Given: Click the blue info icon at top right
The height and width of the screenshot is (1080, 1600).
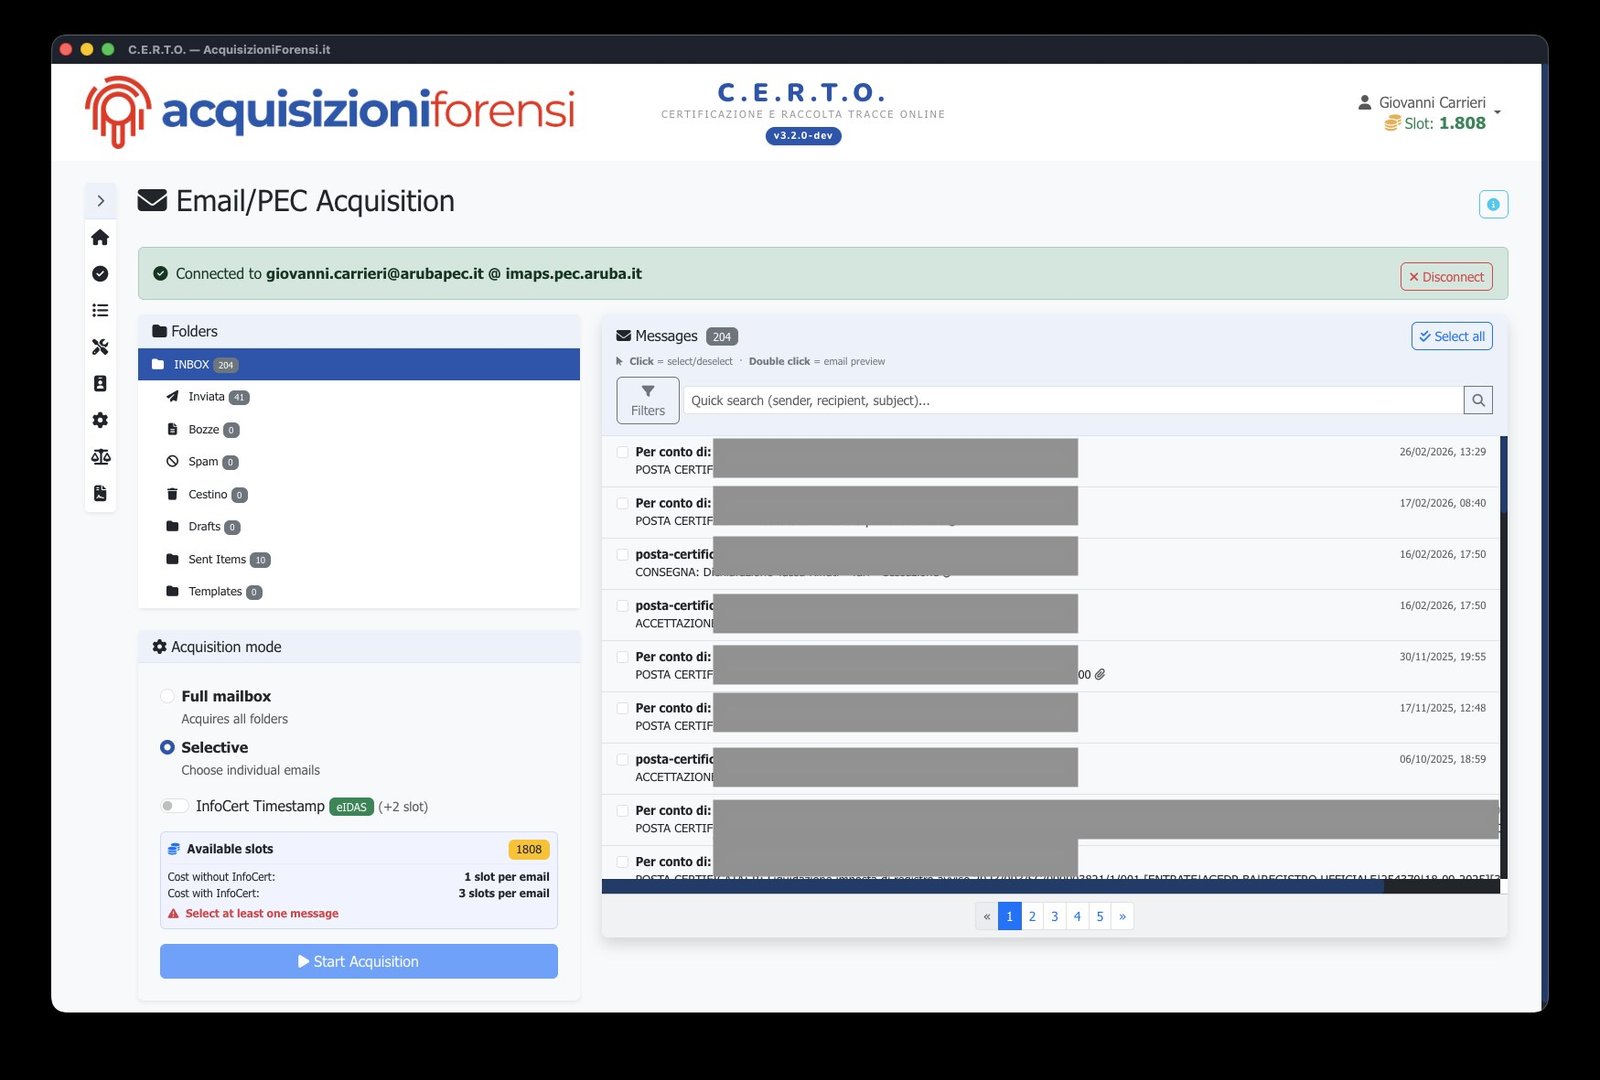Looking at the screenshot, I should [1493, 204].
